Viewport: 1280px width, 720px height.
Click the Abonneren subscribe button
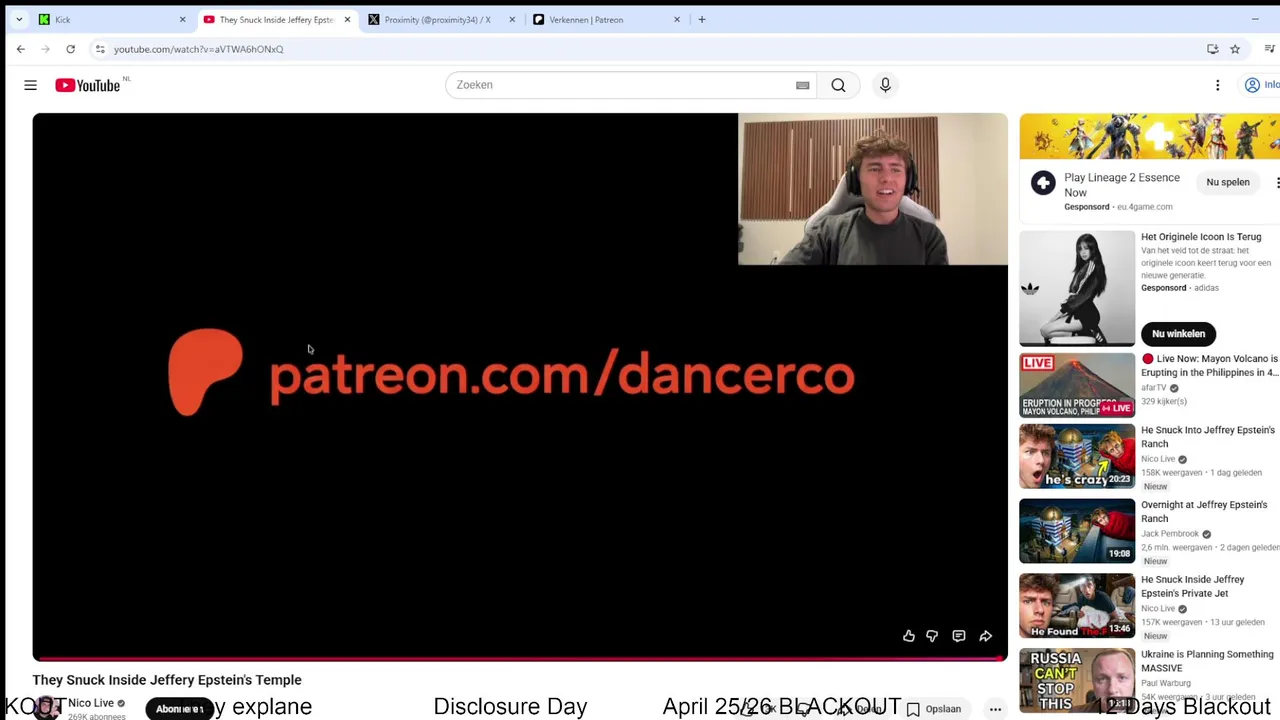180,709
